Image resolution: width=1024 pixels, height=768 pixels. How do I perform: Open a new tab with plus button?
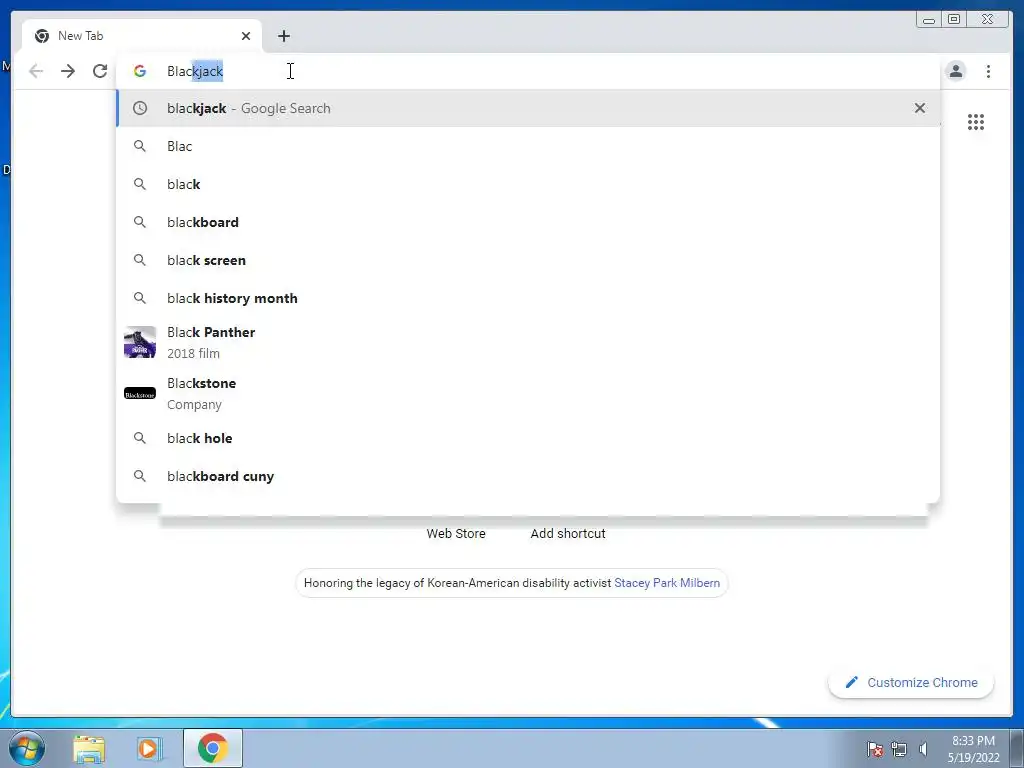click(283, 36)
